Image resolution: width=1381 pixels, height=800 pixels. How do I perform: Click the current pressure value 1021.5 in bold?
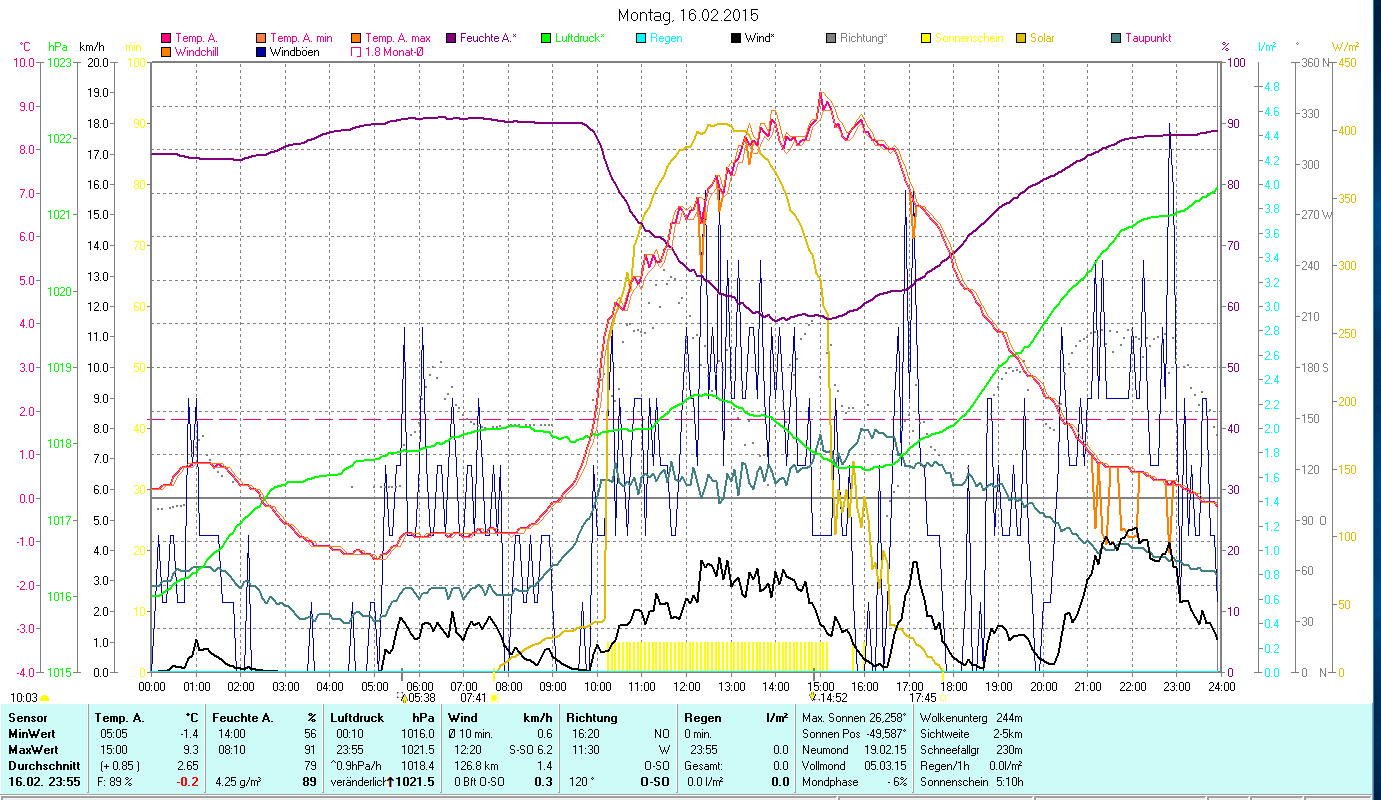415,781
